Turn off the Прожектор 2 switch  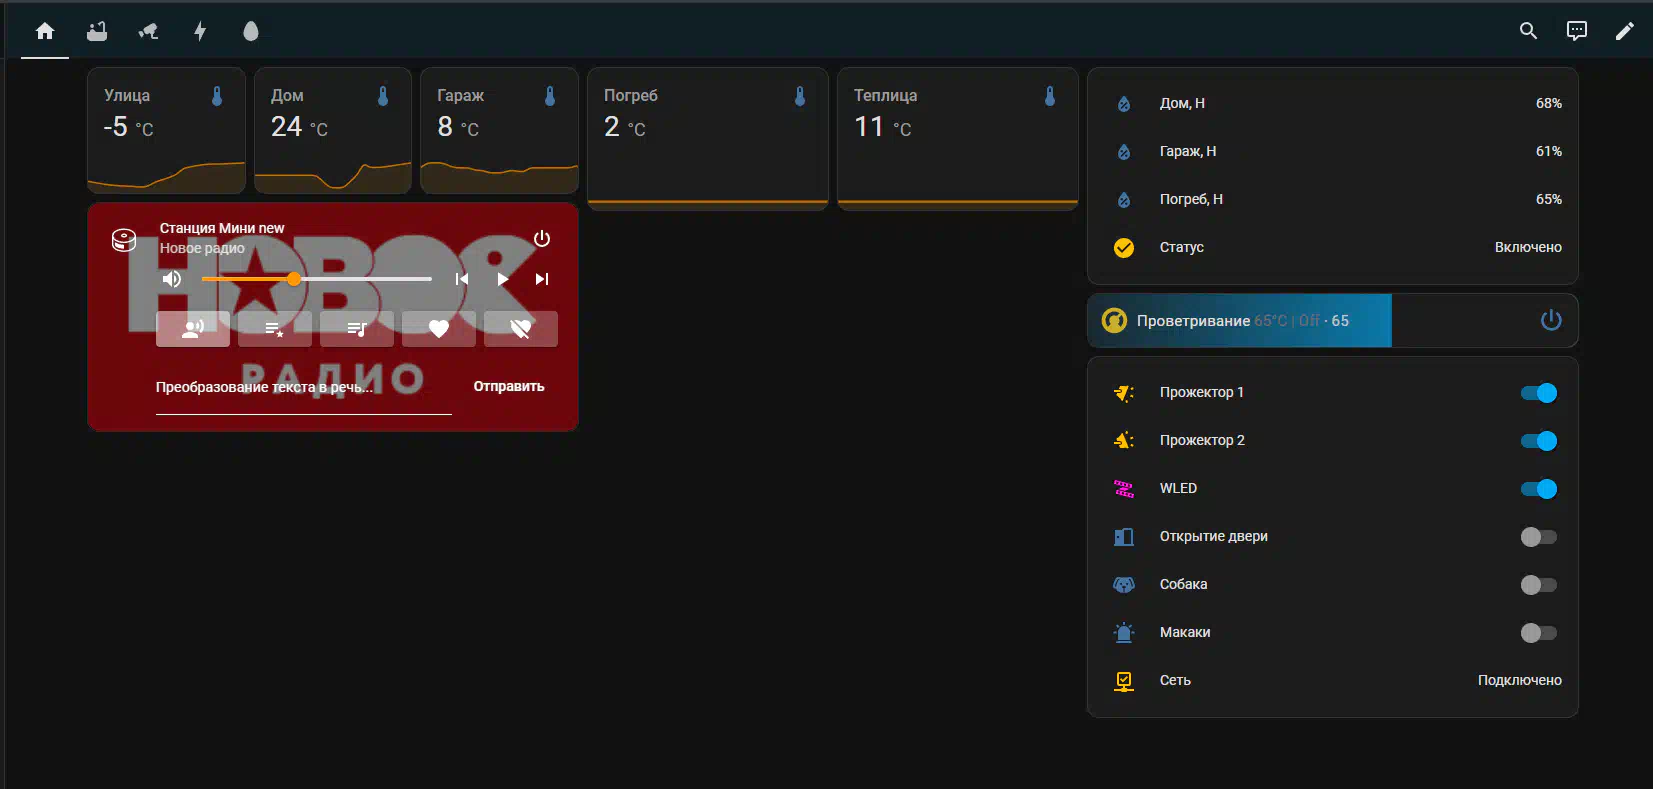pos(1539,441)
